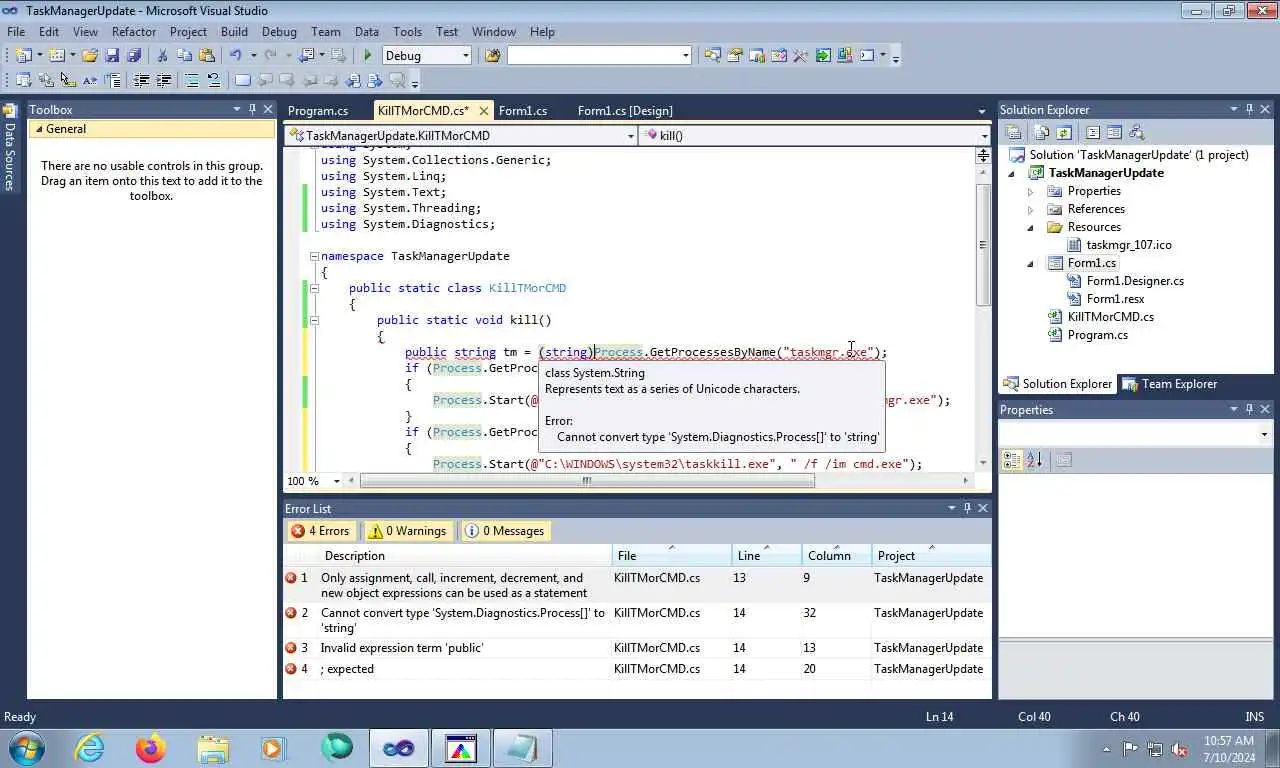Click the Categorized icon in Properties panel
The width and height of the screenshot is (1280, 768).
(1012, 460)
